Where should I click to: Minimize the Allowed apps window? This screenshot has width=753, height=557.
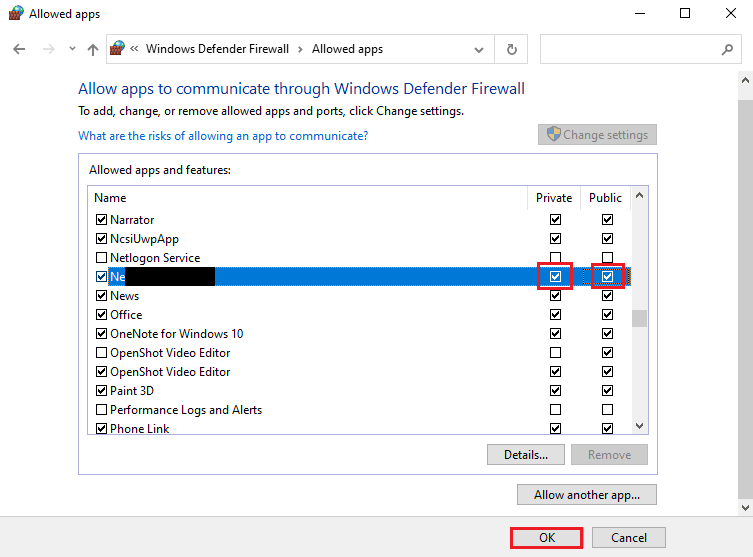640,13
